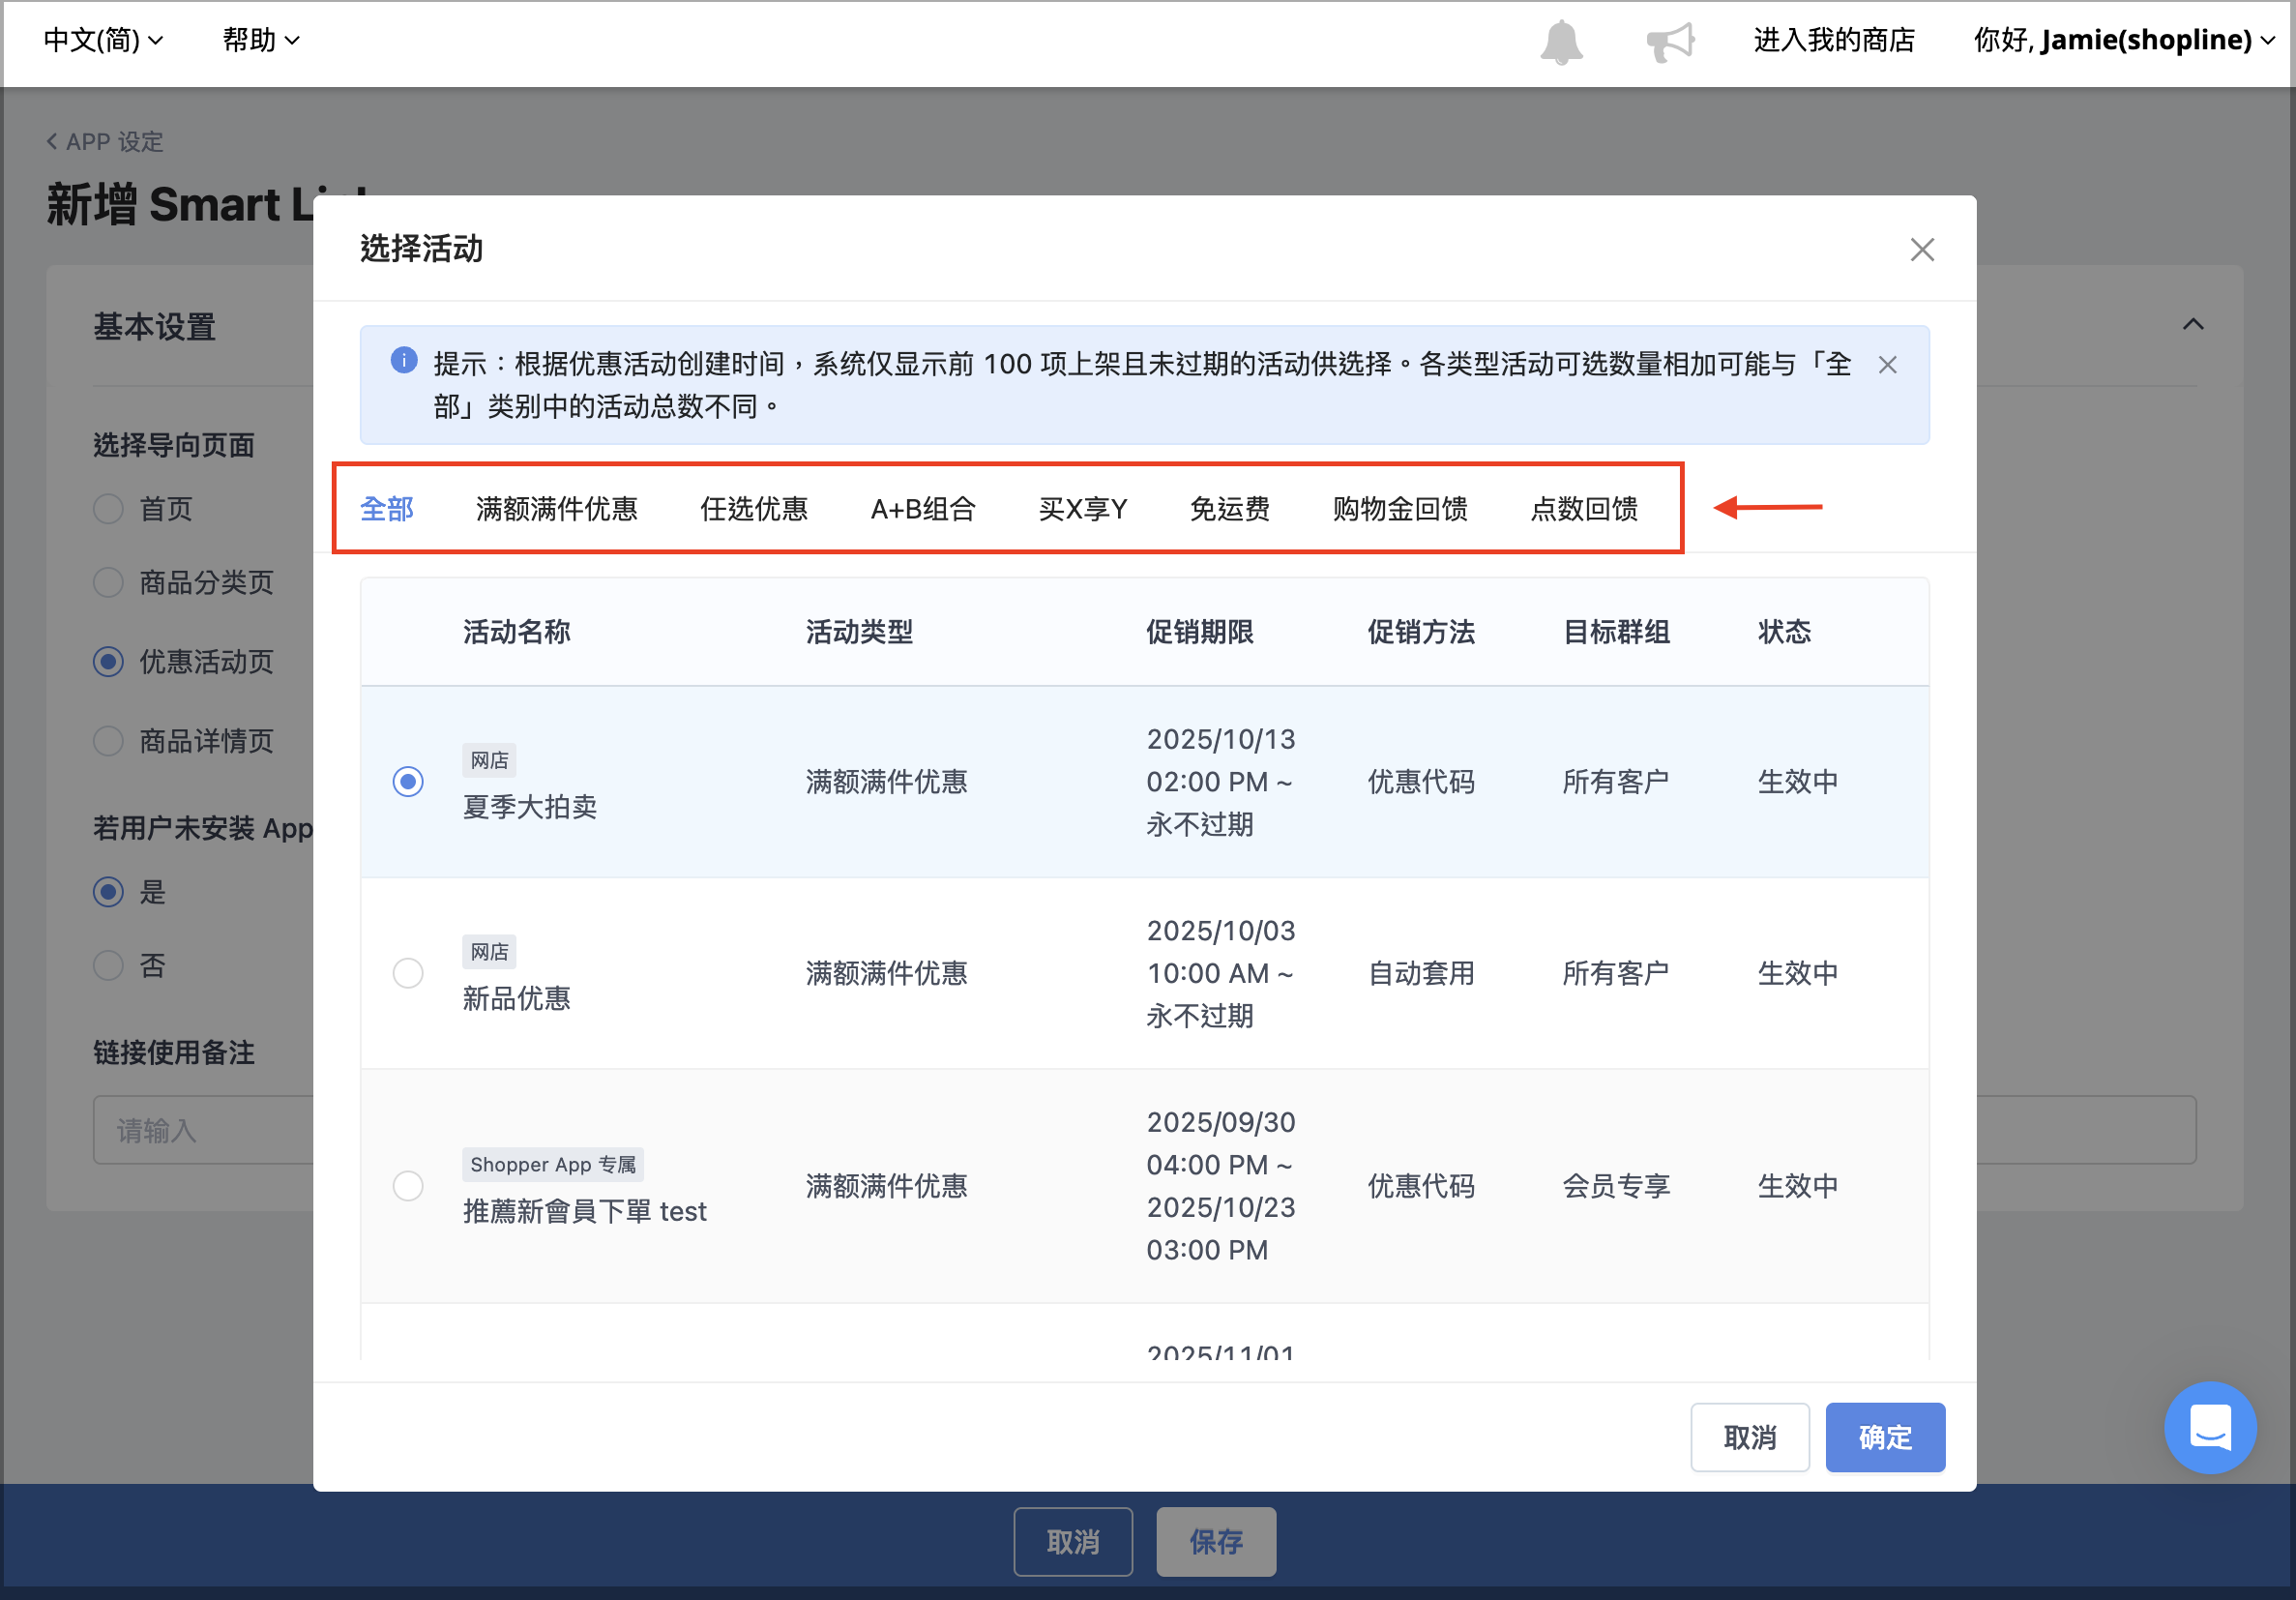Click the 会员专享 target group cell
This screenshot has width=2296, height=1600.
tap(1616, 1186)
